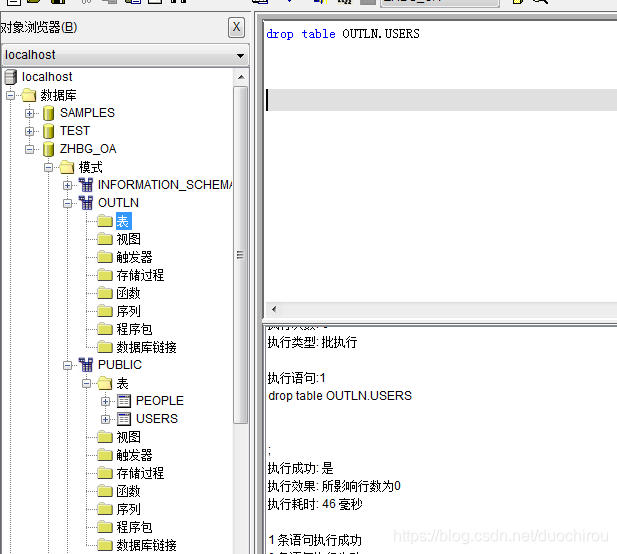617x554 pixels.
Task: Select SAMPLES database label
Action: click(x=87, y=113)
